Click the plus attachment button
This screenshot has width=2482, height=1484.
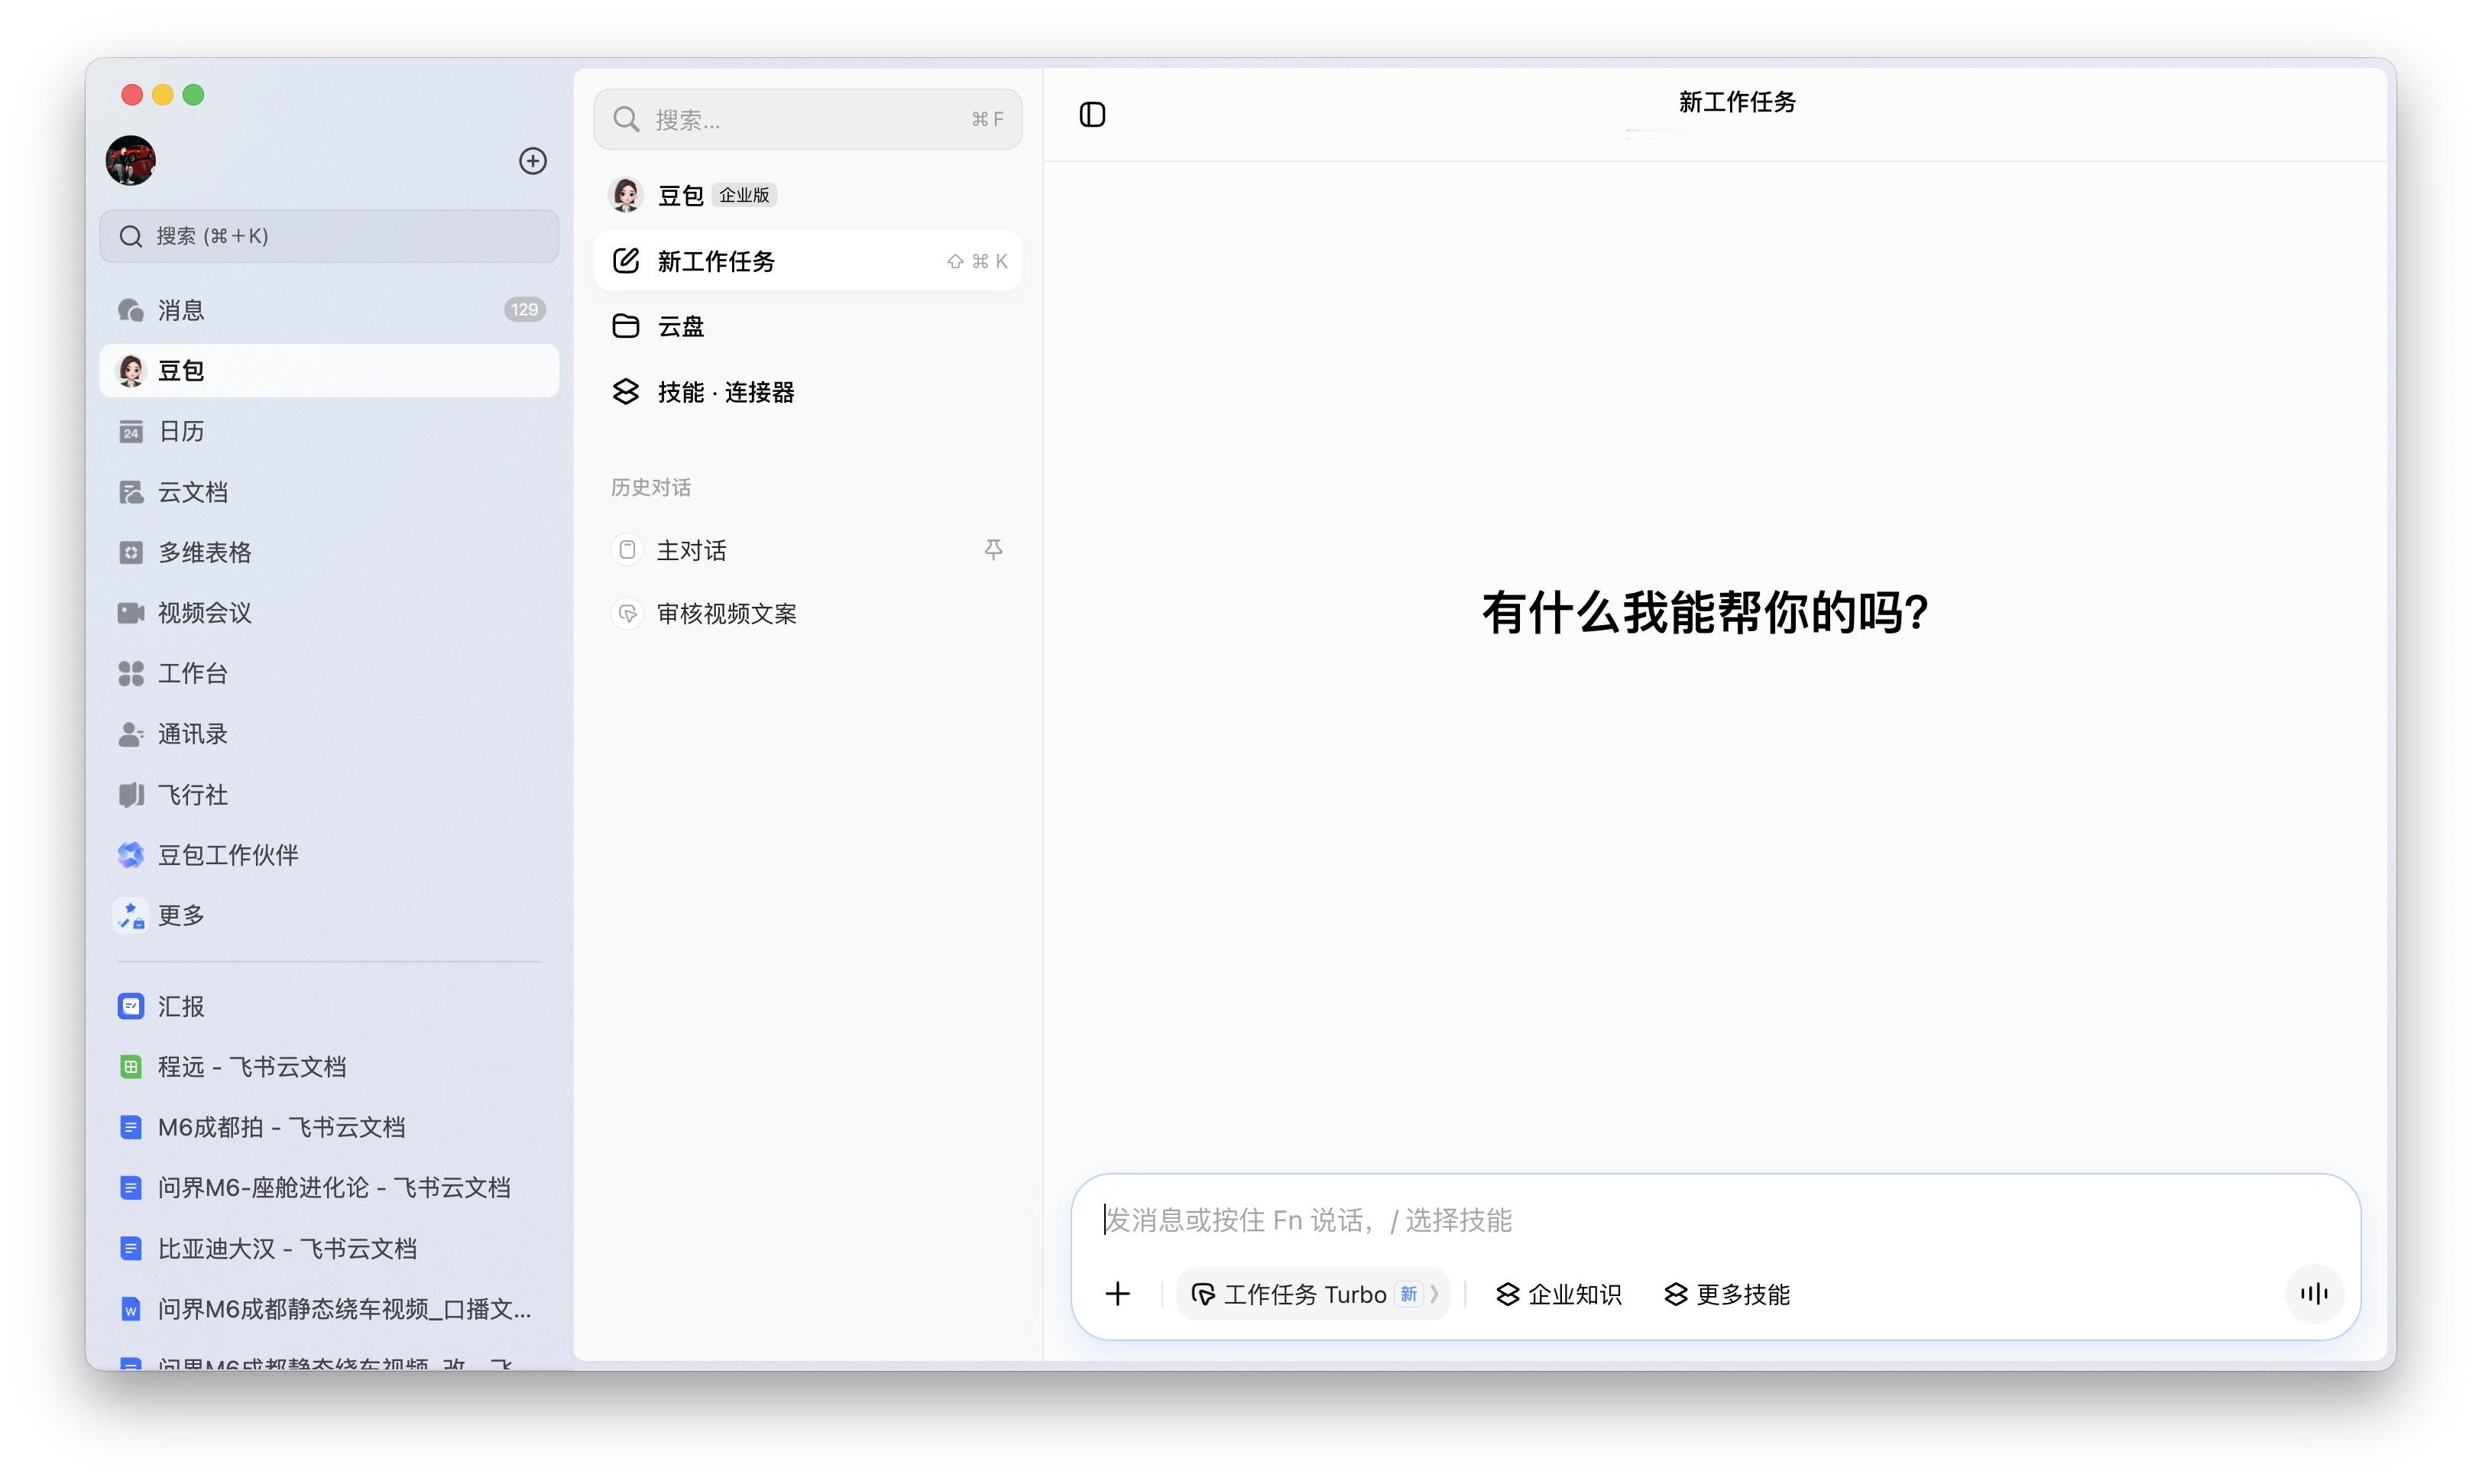pos(1118,1294)
